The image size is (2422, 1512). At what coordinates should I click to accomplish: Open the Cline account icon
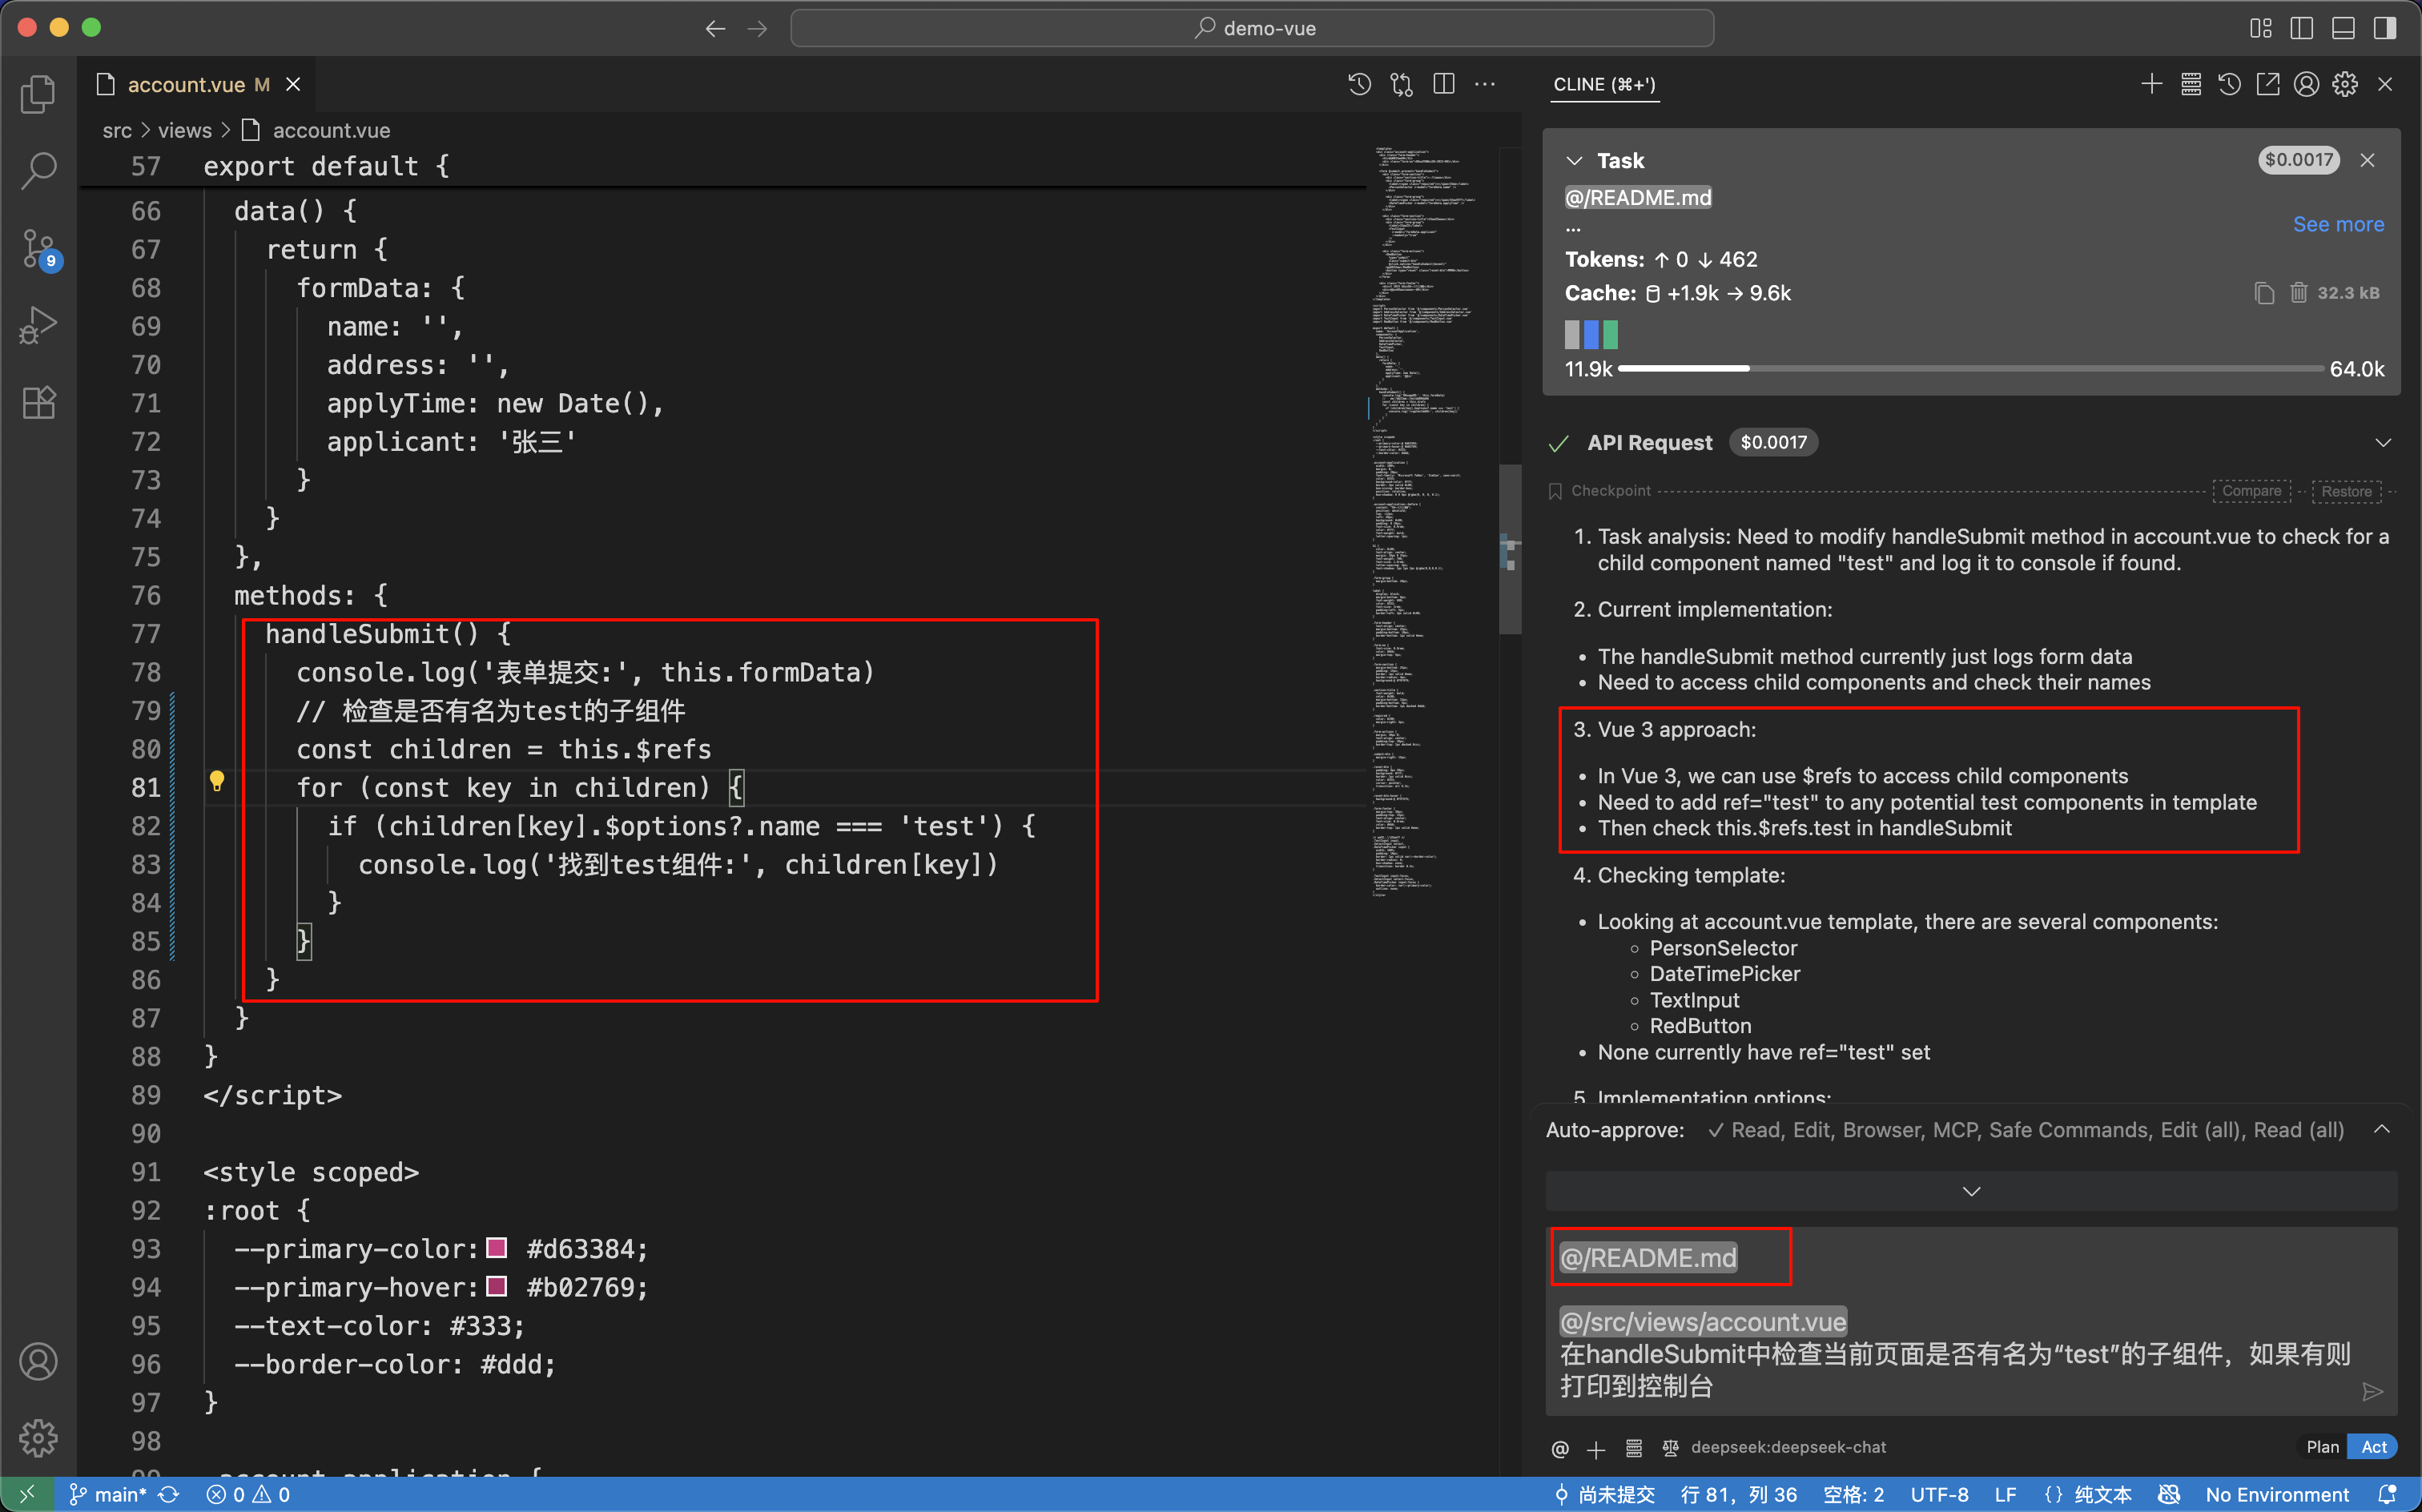[x=2305, y=84]
